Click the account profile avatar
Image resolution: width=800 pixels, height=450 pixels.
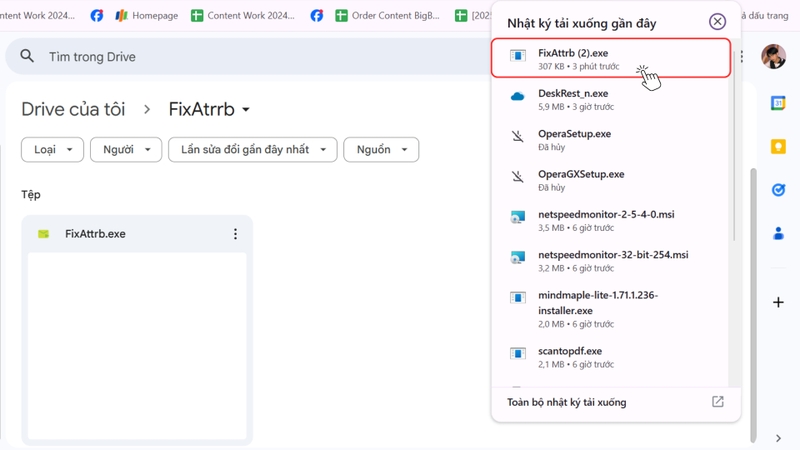pyautogui.click(x=773, y=56)
